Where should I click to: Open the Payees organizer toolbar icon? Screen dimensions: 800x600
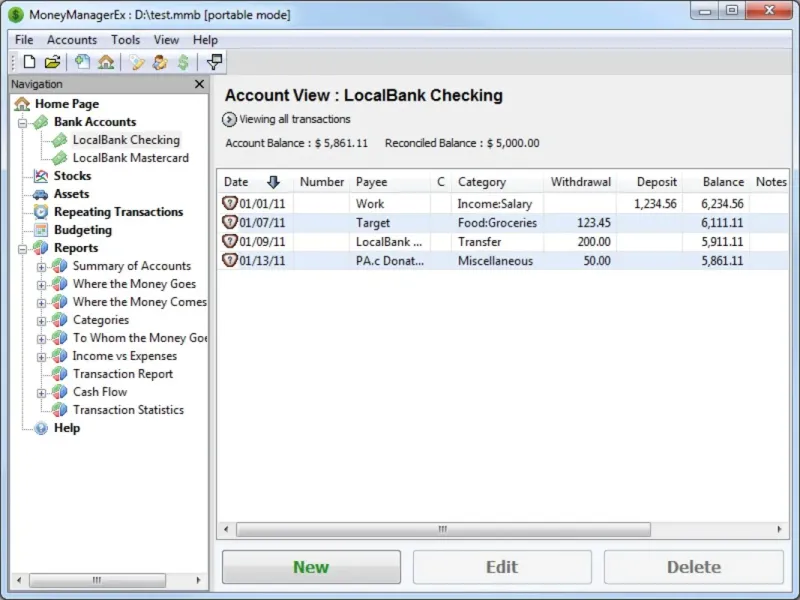pyautogui.click(x=160, y=62)
